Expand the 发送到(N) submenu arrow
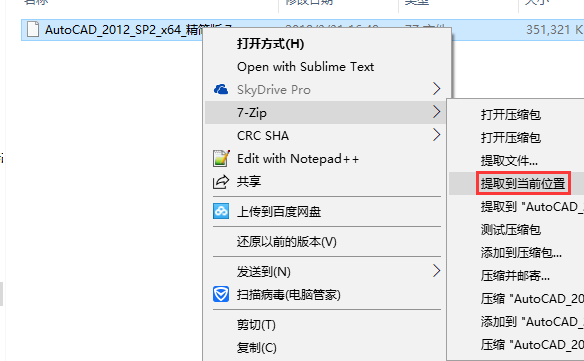The image size is (584, 361). pos(437,271)
